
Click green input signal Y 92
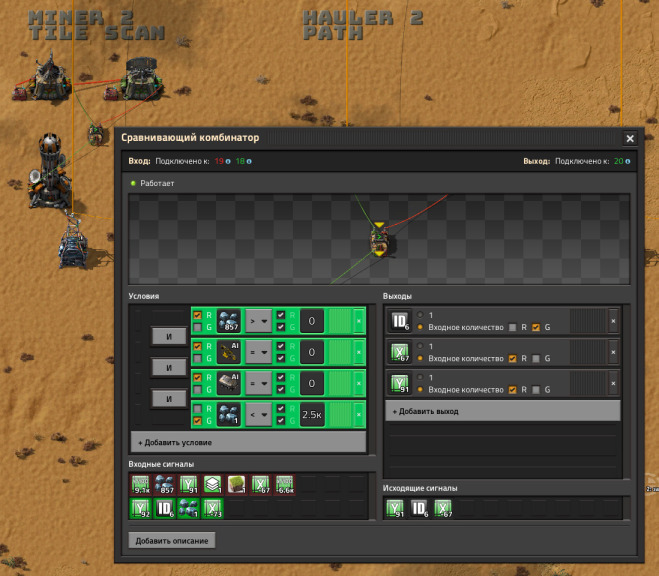(x=141, y=509)
